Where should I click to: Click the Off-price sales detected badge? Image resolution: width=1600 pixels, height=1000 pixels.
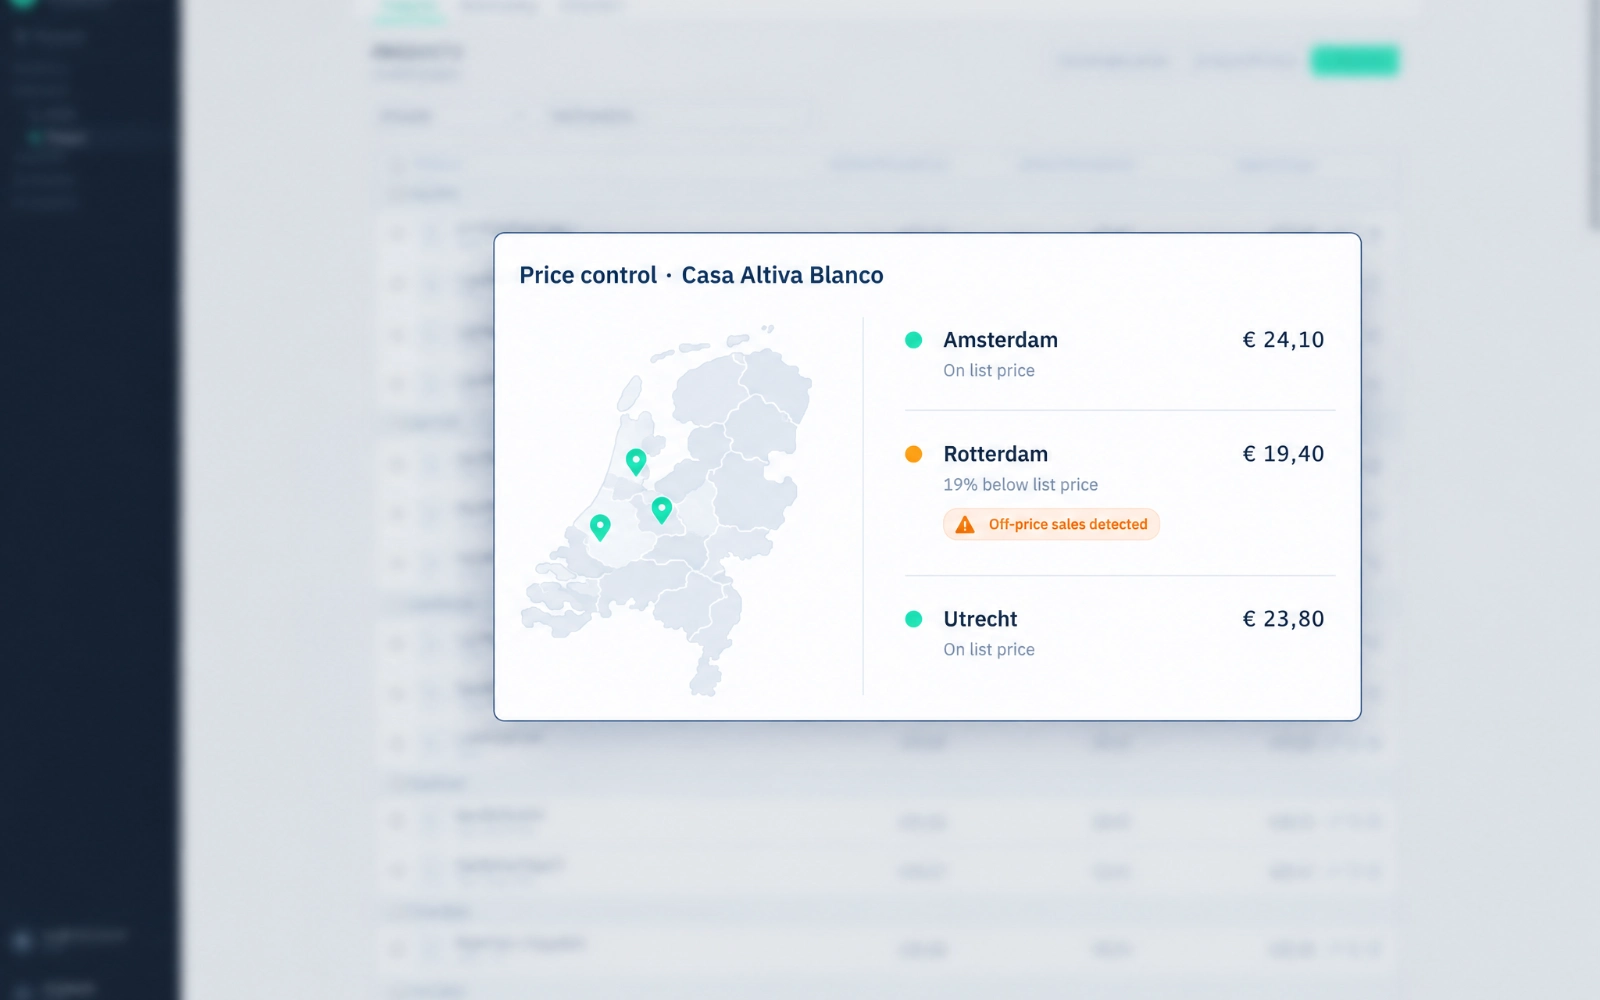tap(1051, 524)
